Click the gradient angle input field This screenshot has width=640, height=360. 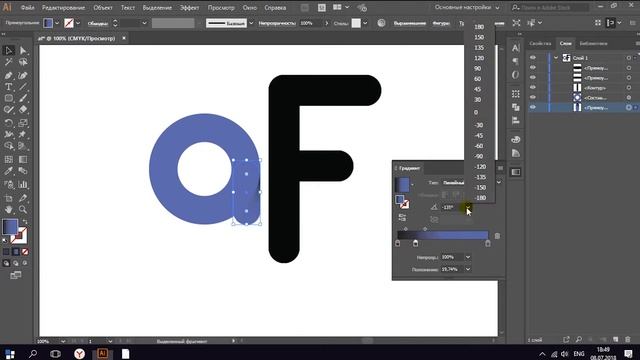(452, 207)
